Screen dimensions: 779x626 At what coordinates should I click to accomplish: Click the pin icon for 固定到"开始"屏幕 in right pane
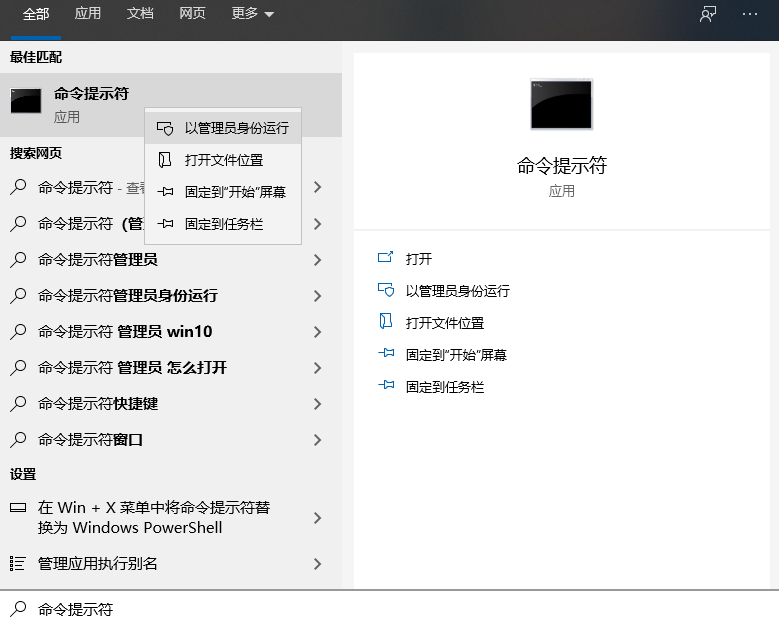coord(386,354)
